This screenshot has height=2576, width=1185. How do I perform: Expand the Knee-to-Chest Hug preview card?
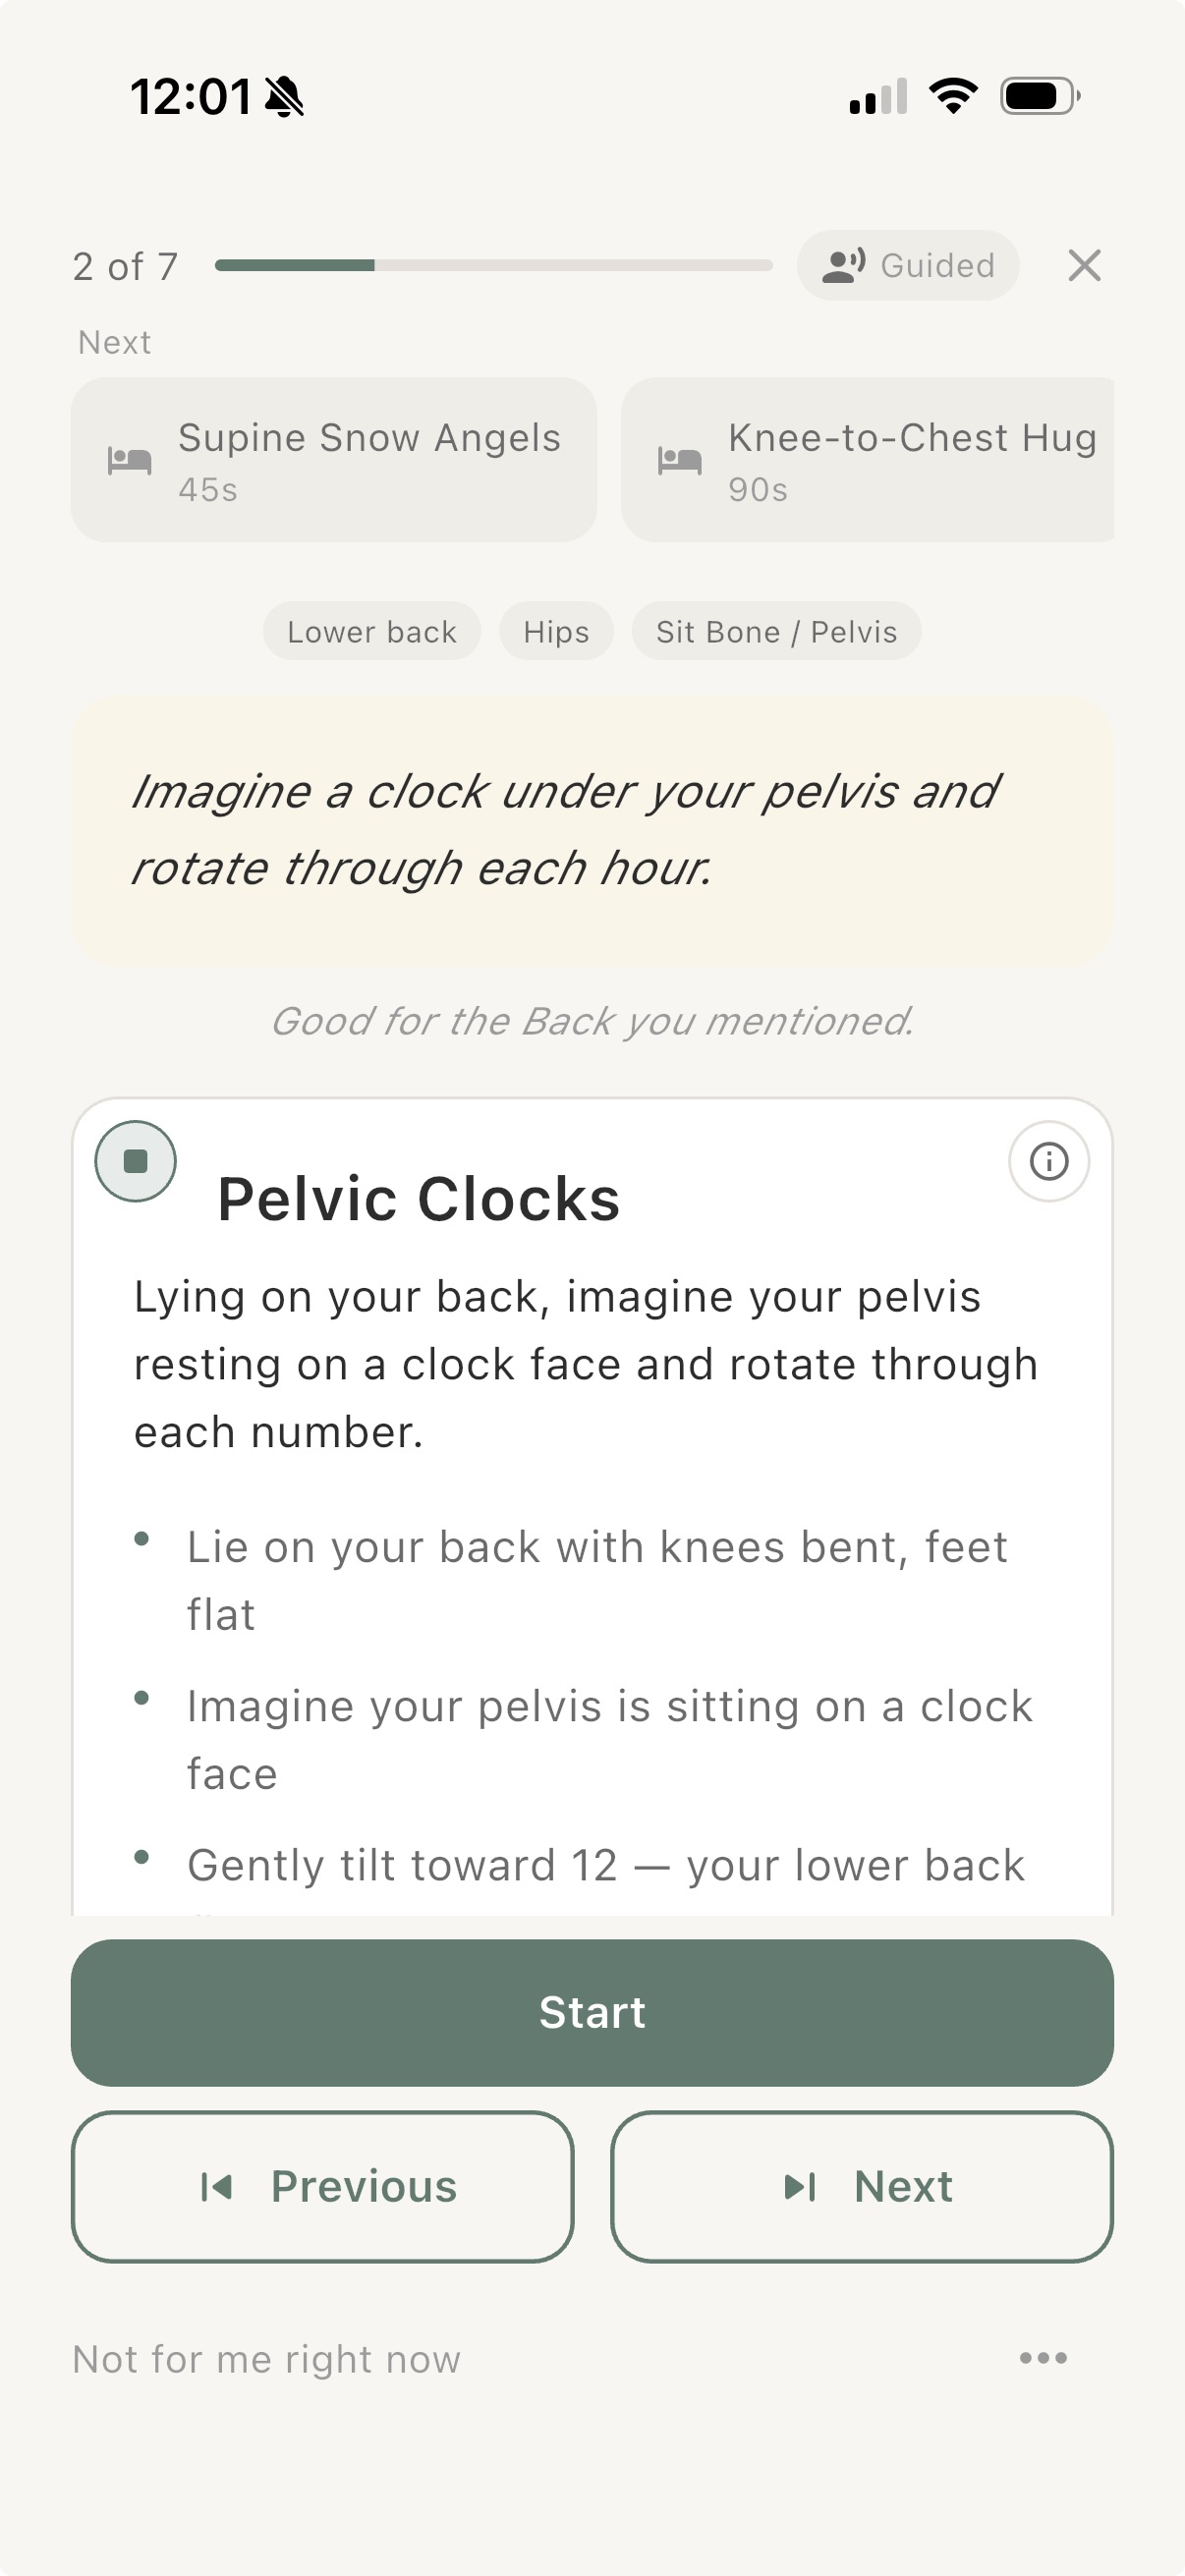tap(868, 460)
